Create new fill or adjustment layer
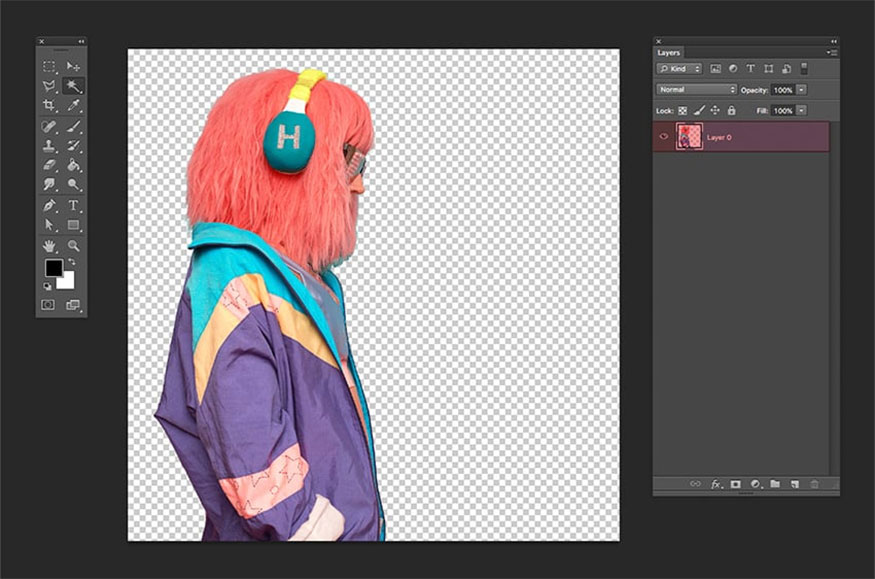Viewport: 875px width, 579px height. 756,484
